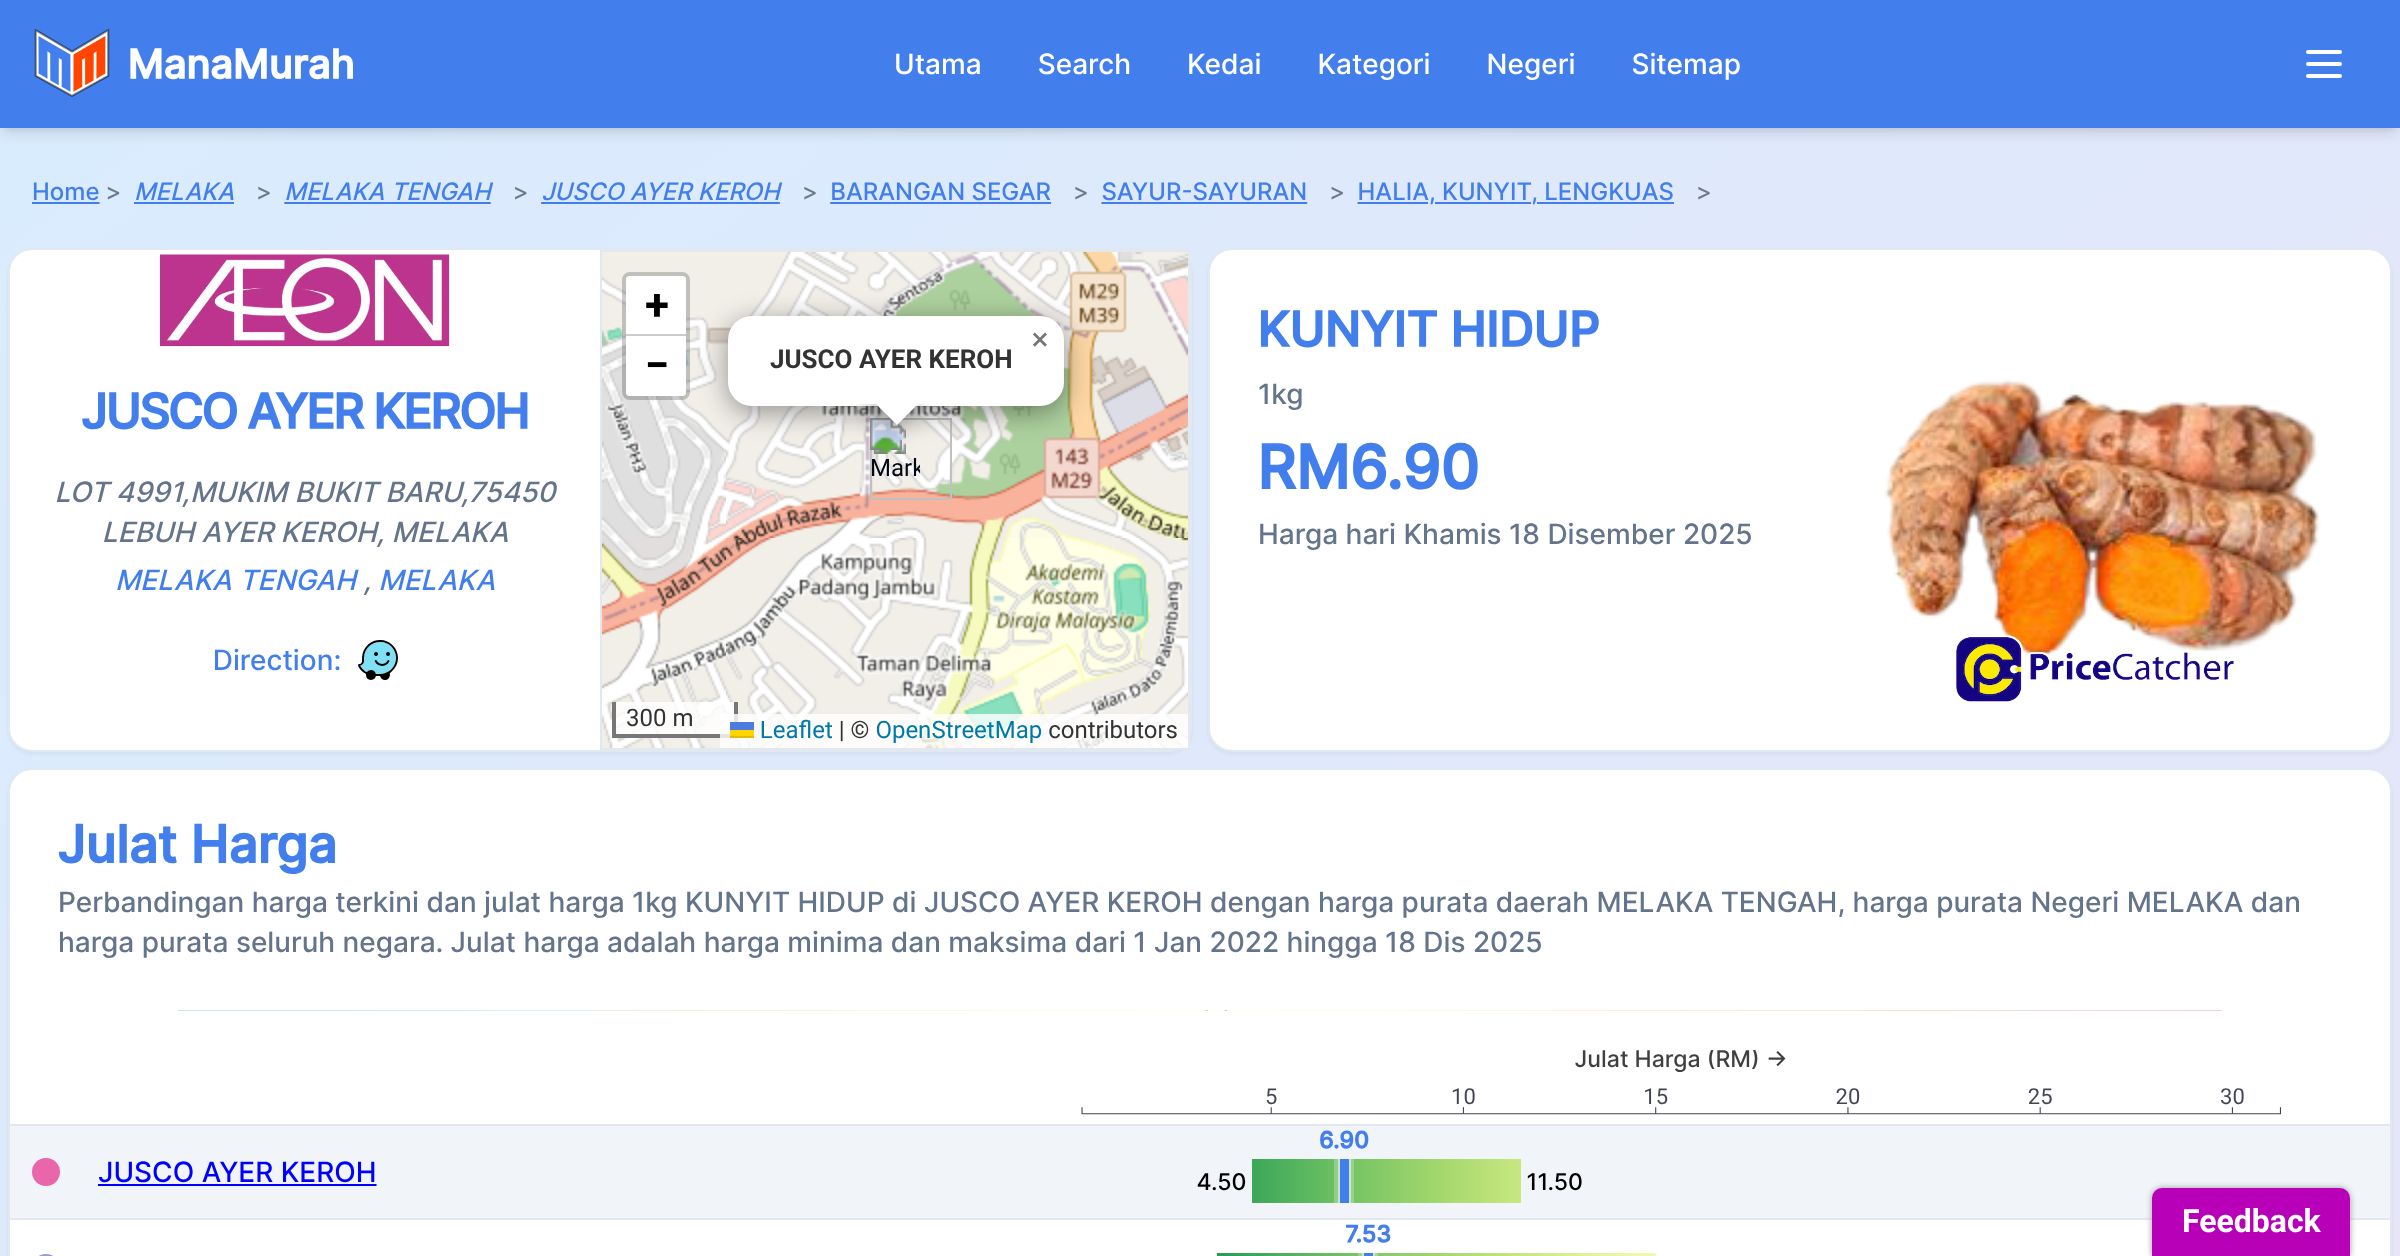Click the 6.90 price range bar
2400x1256 pixels.
(1385, 1181)
